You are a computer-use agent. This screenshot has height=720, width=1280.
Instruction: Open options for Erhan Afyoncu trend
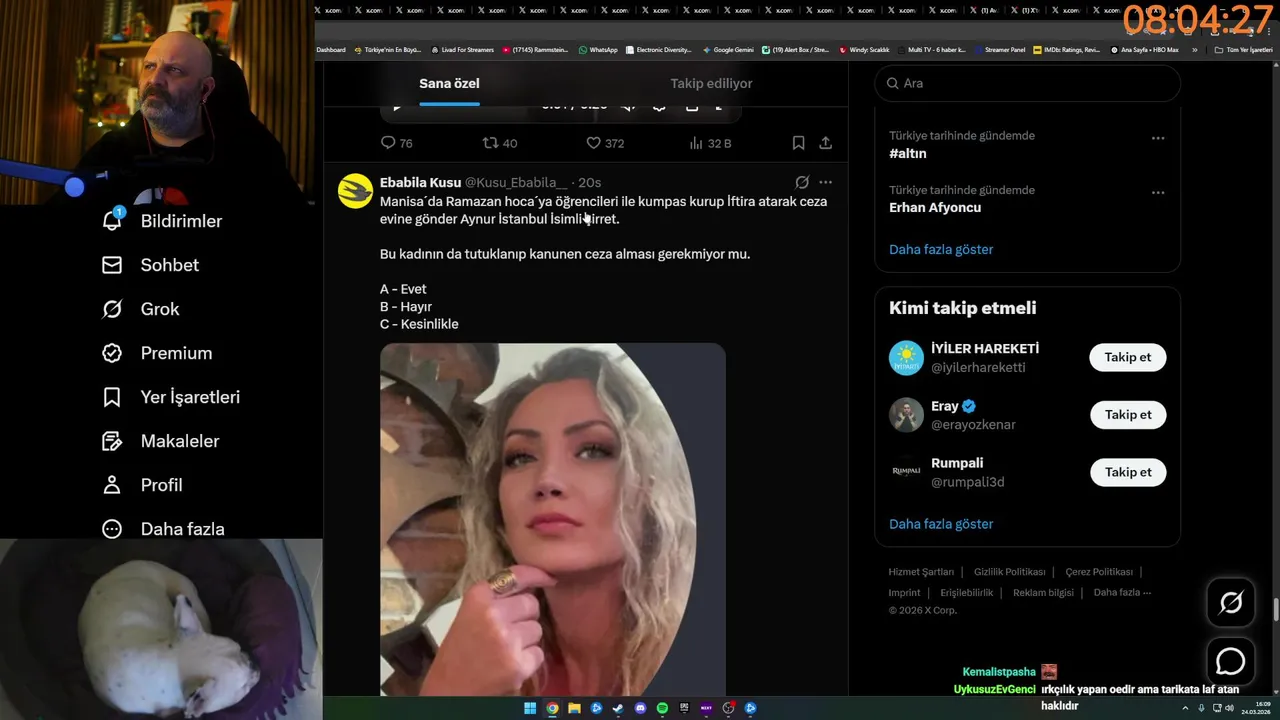click(1158, 192)
